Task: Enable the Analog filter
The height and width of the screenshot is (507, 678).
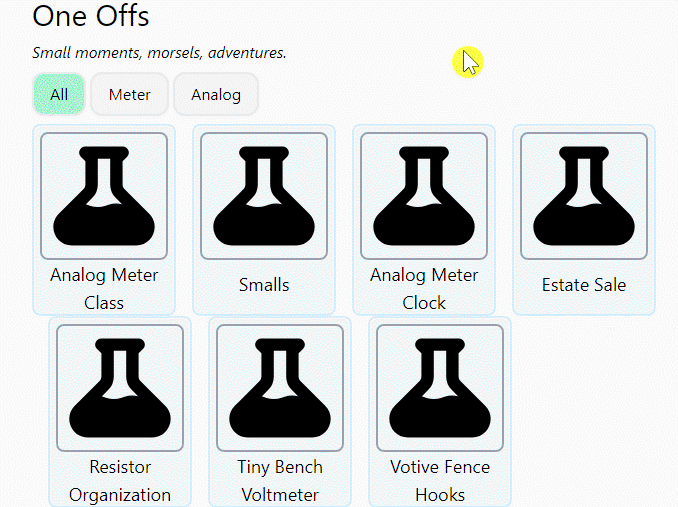Action: coord(216,94)
